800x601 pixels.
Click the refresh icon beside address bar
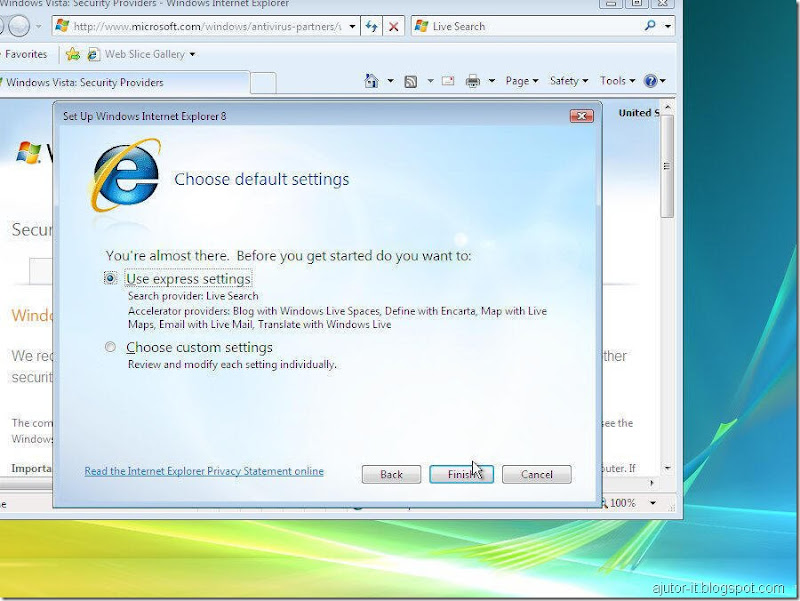click(x=371, y=26)
